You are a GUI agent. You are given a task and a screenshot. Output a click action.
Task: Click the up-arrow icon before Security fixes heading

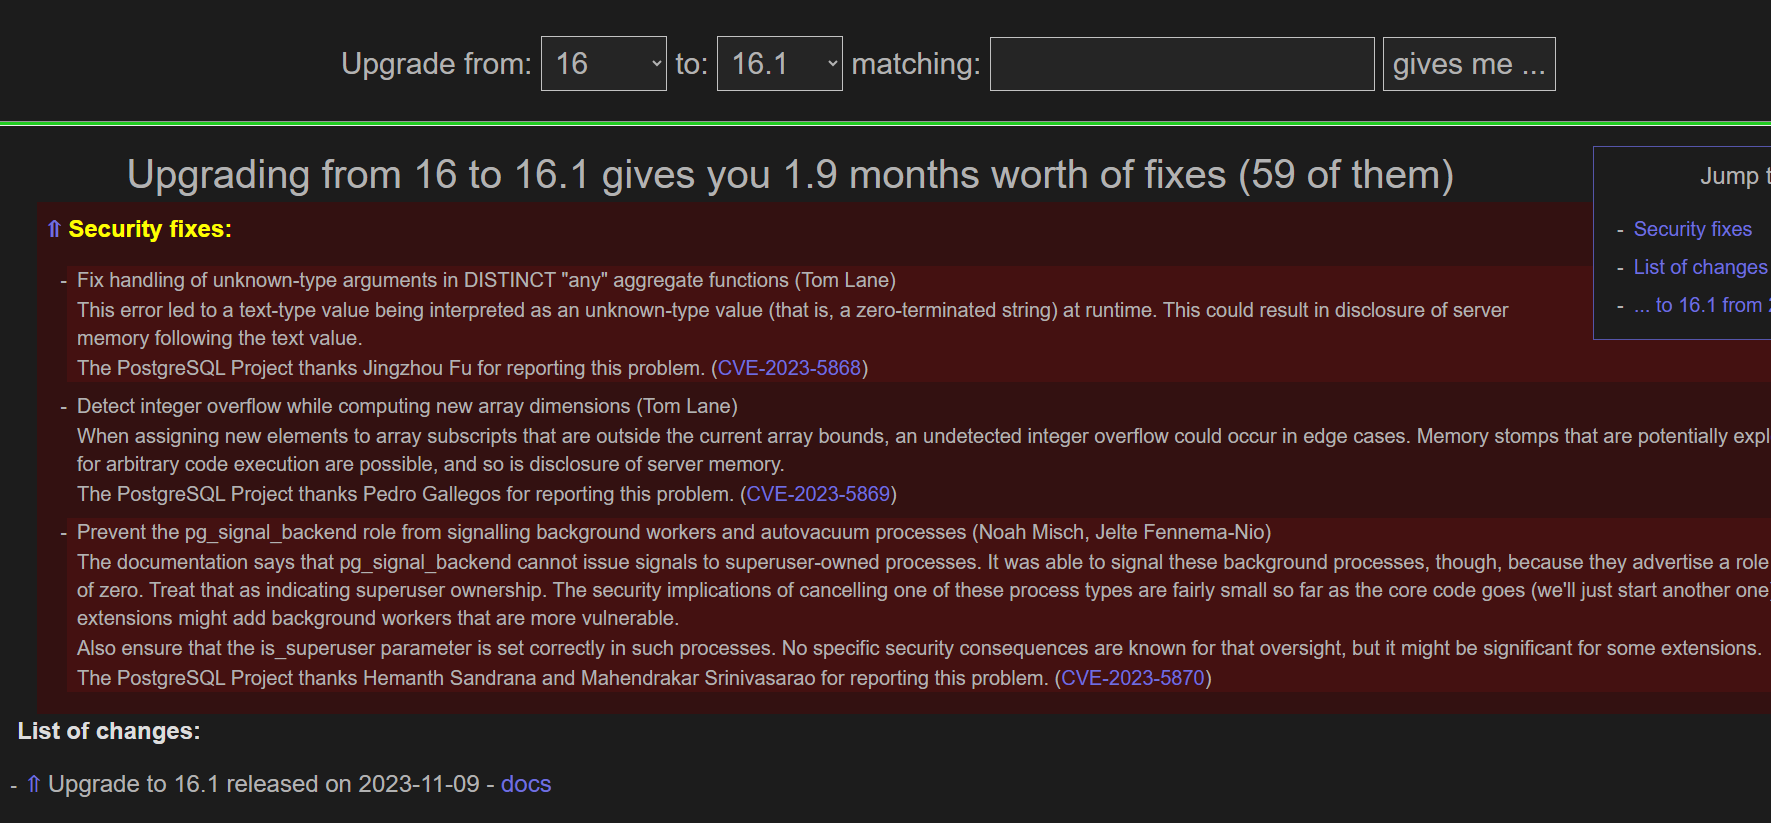click(54, 229)
